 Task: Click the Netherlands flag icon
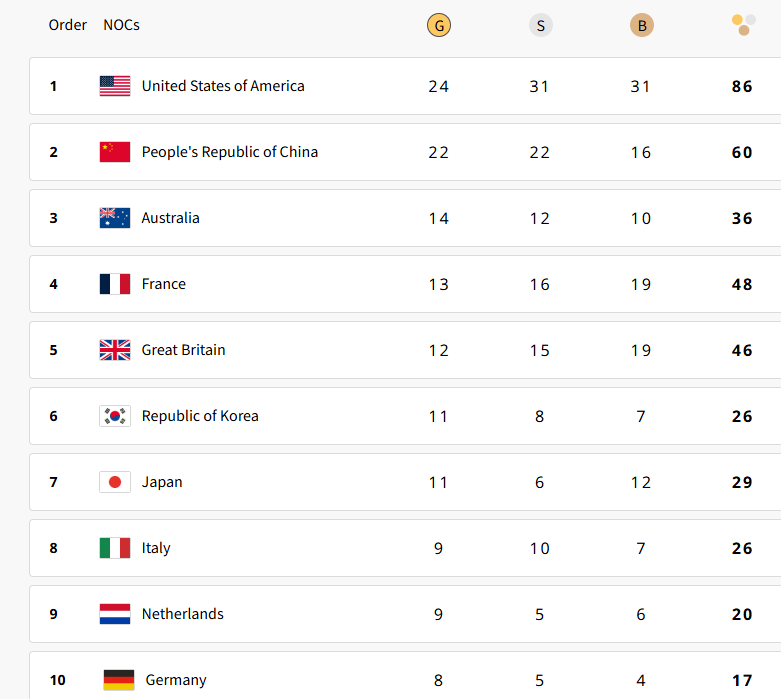point(115,614)
